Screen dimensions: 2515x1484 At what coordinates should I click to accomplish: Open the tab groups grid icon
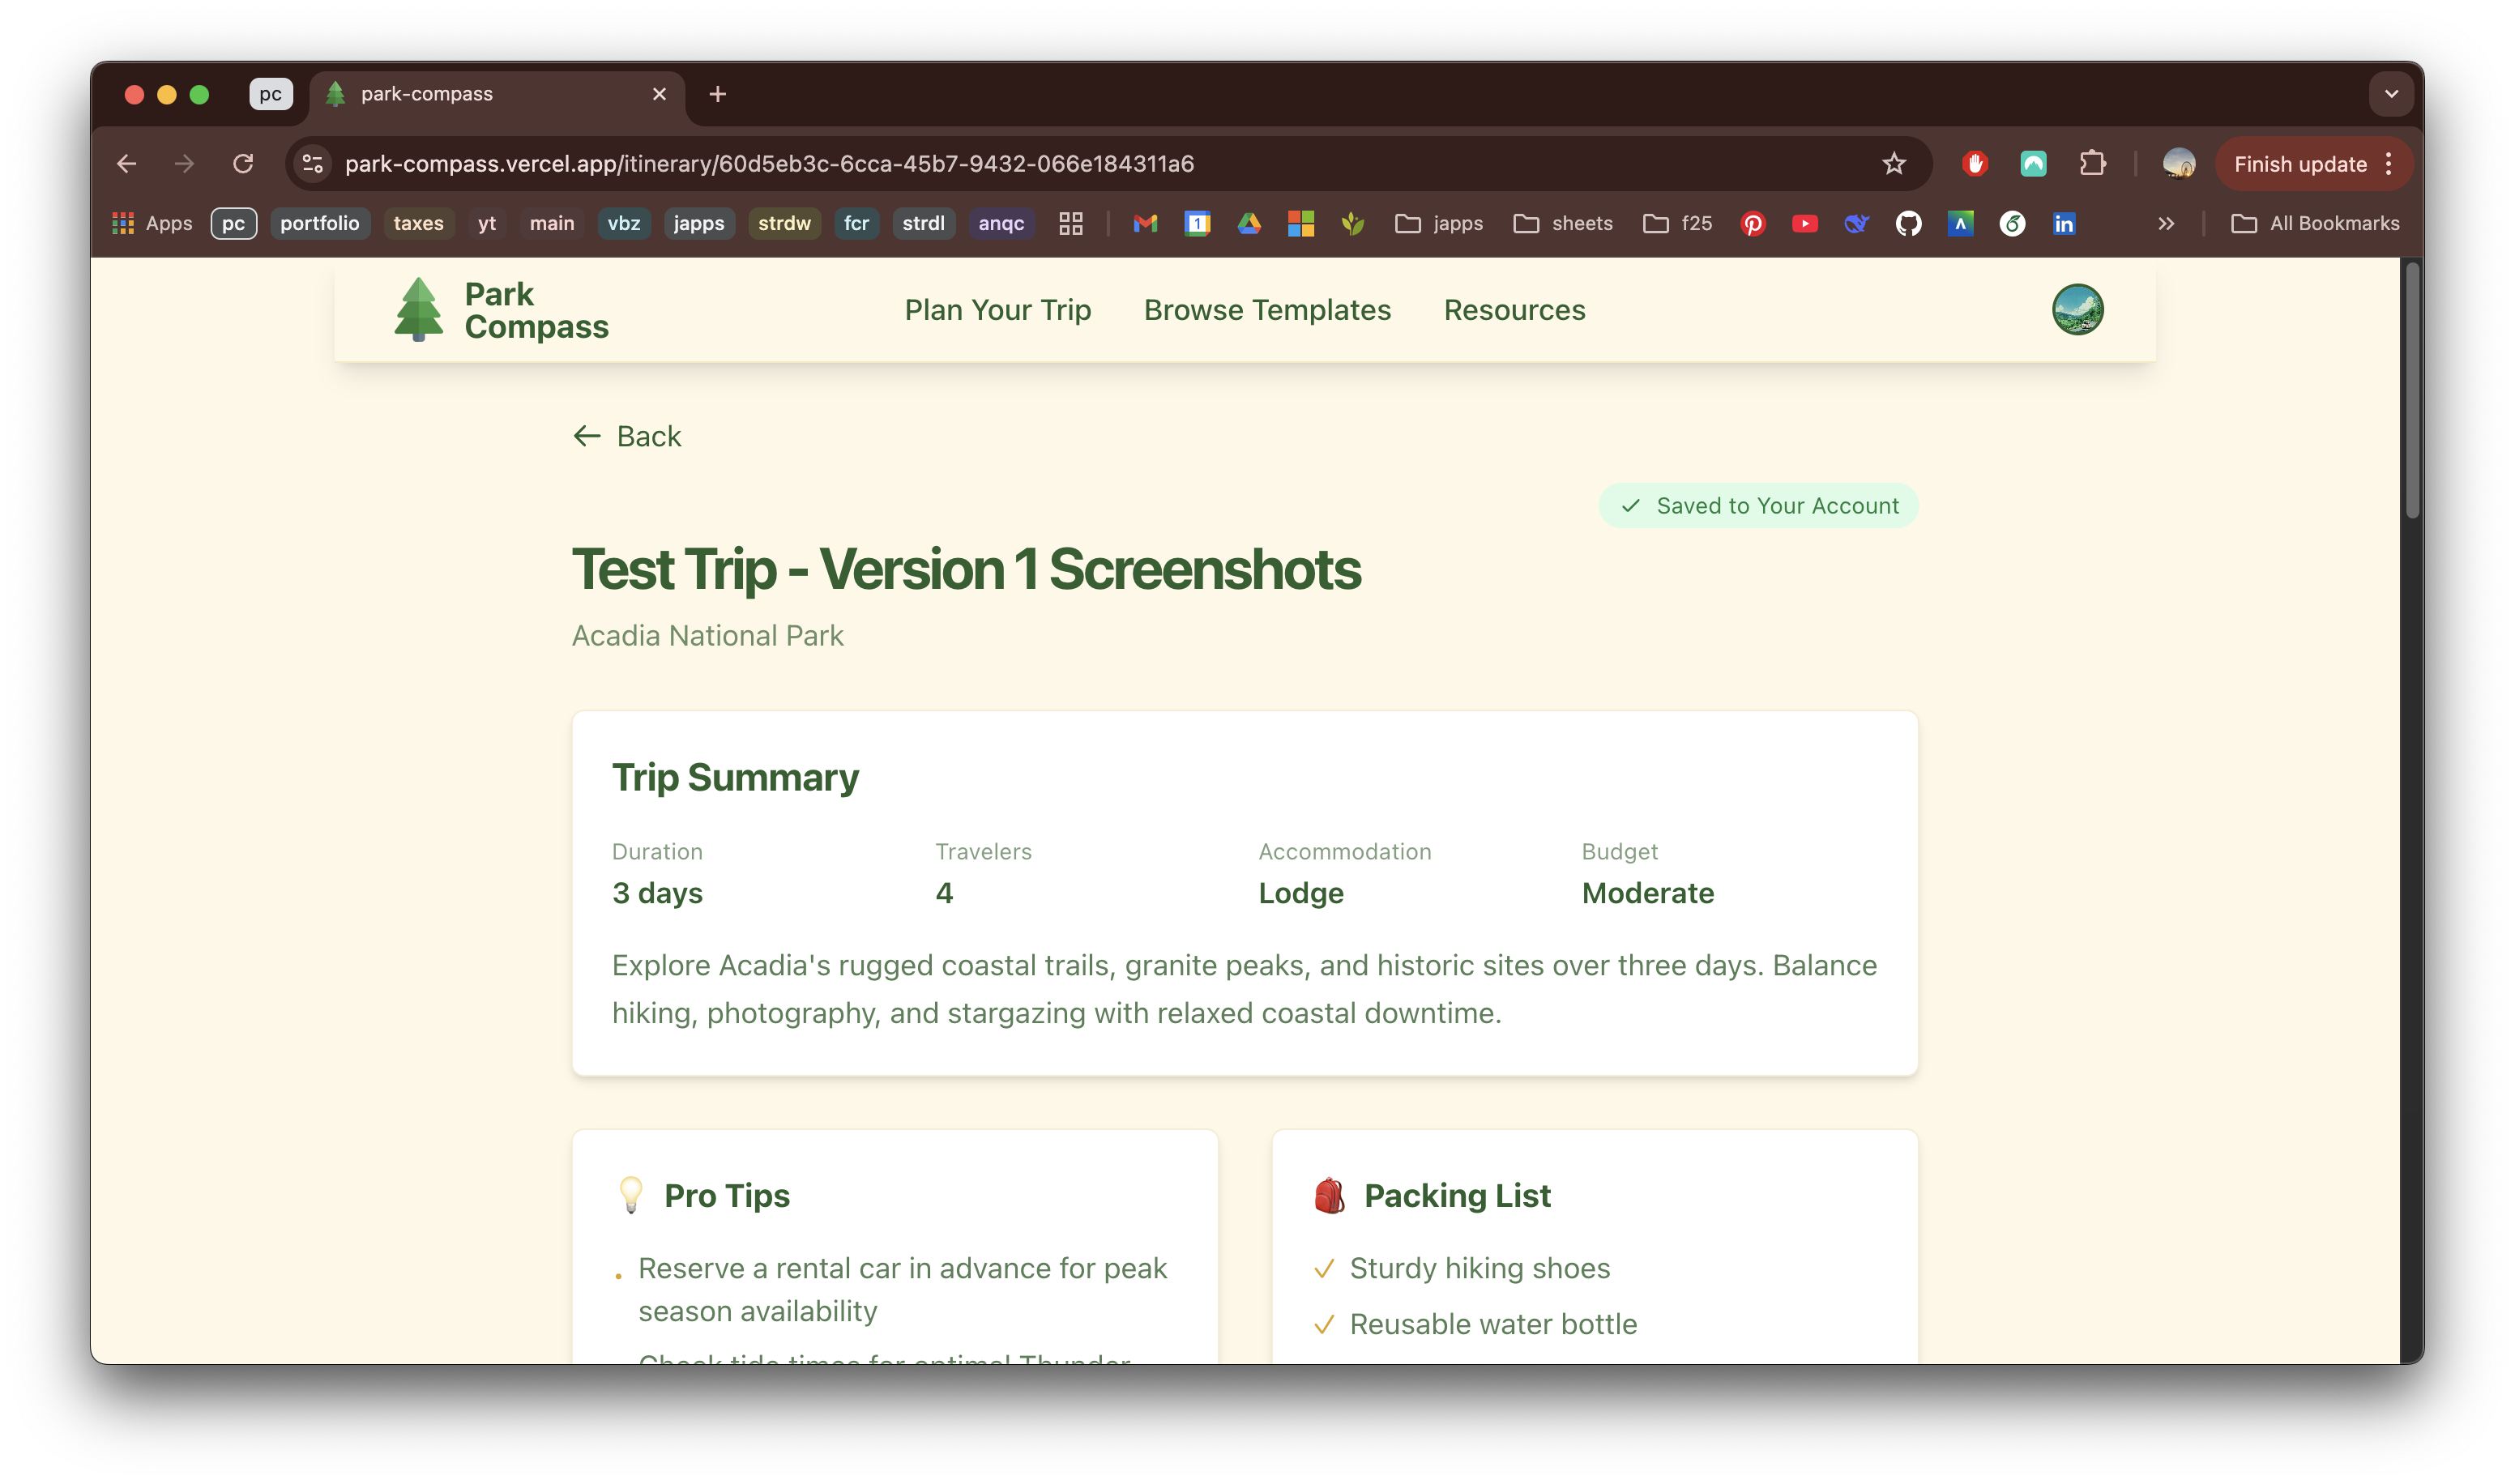pyautogui.click(x=1070, y=223)
